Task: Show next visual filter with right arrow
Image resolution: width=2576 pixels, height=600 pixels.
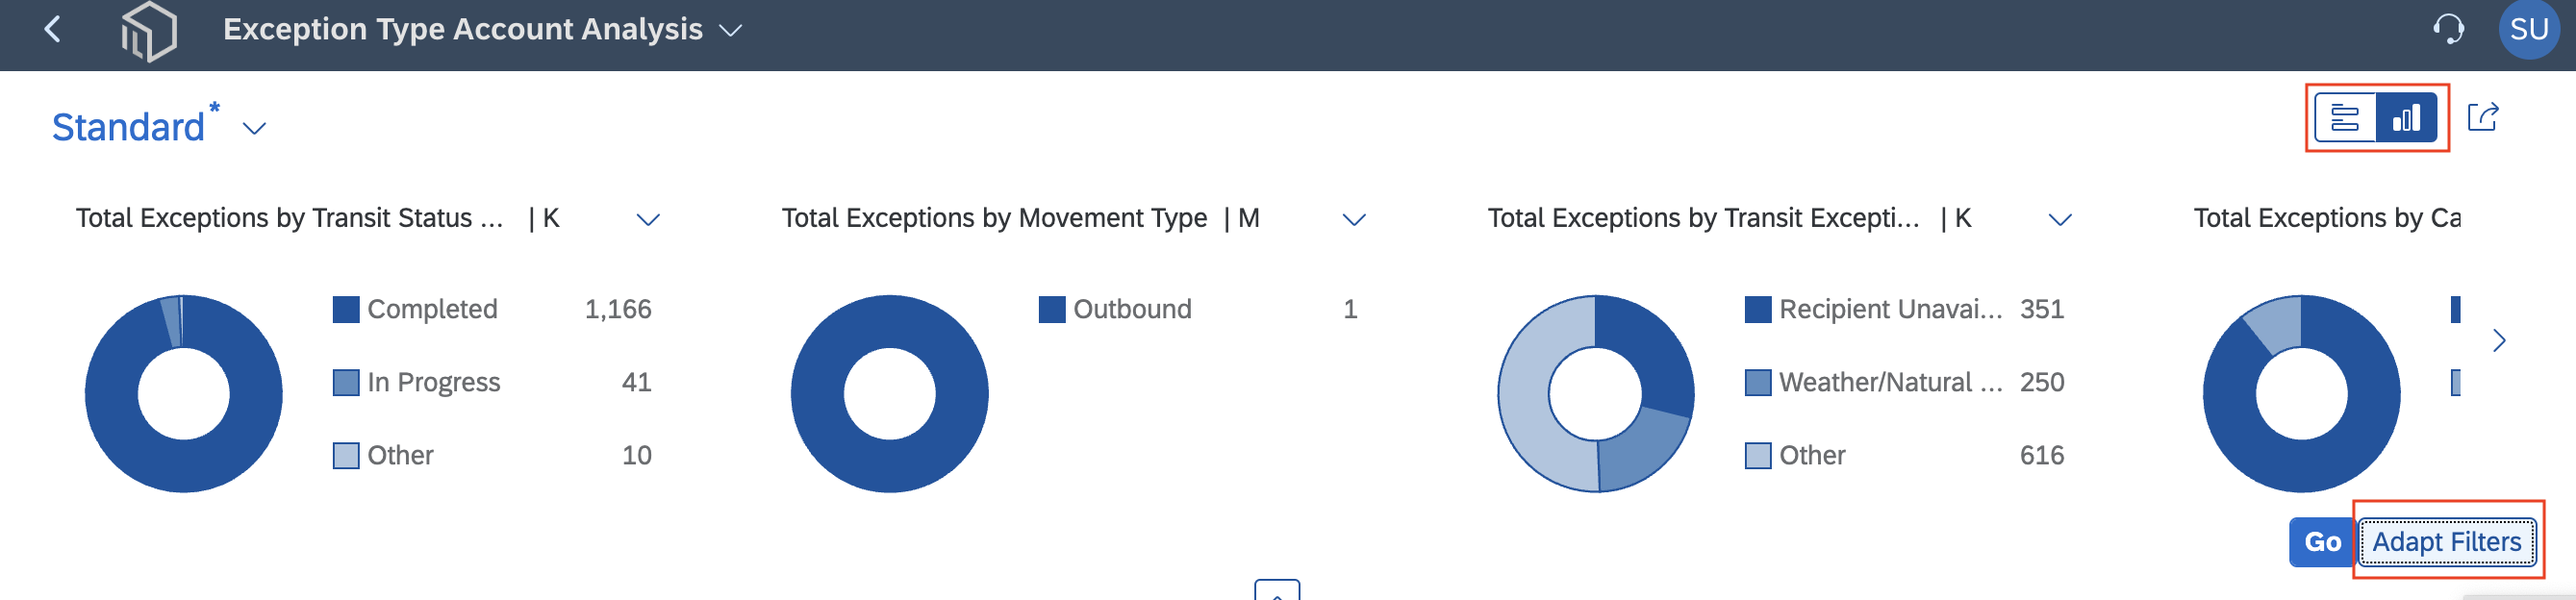Action: (2499, 341)
